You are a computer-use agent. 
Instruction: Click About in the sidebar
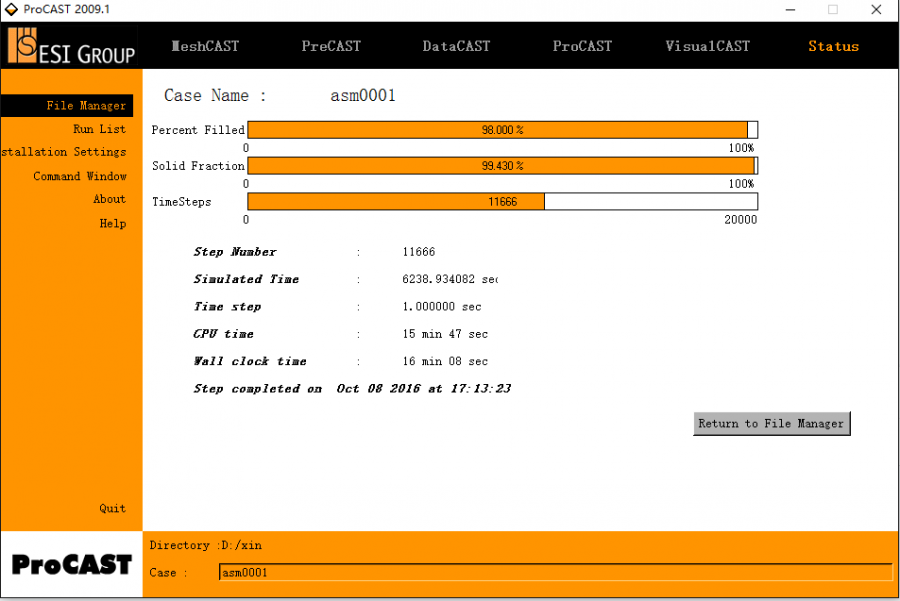[109, 199]
